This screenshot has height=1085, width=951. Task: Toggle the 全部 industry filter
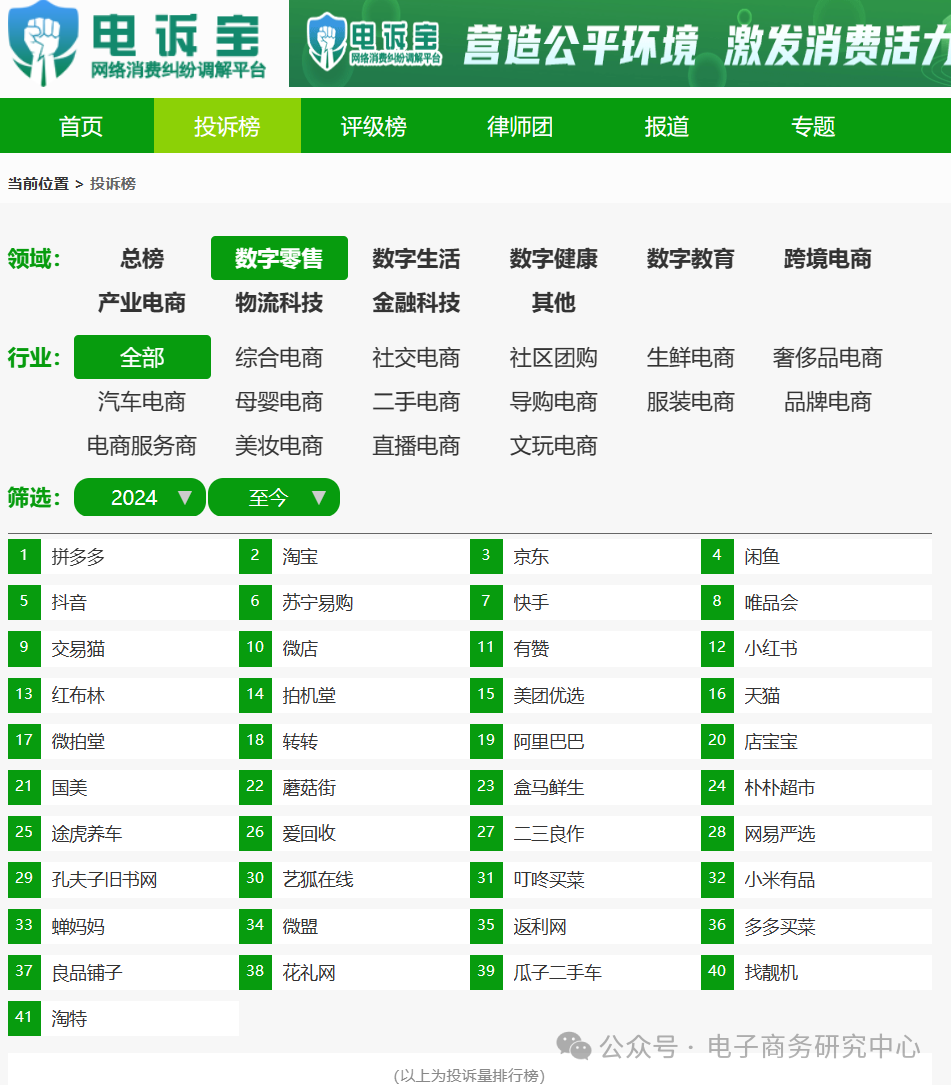click(x=142, y=357)
